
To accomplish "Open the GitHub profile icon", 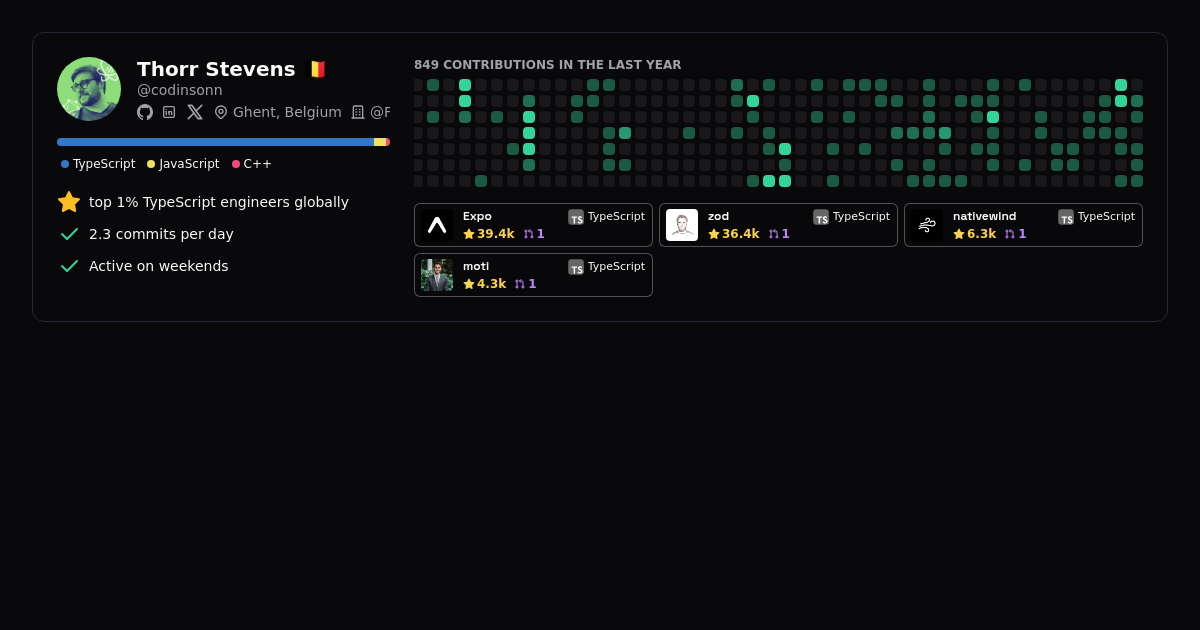I will [145, 112].
